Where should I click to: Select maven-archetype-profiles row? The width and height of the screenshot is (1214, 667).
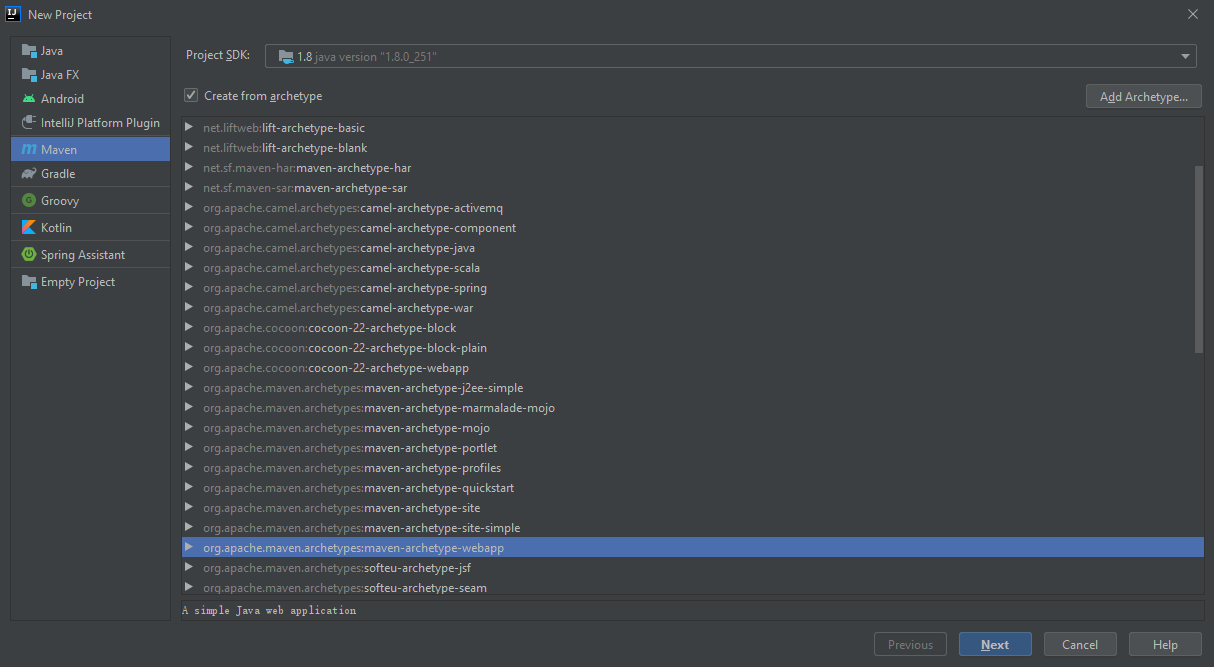[693, 467]
